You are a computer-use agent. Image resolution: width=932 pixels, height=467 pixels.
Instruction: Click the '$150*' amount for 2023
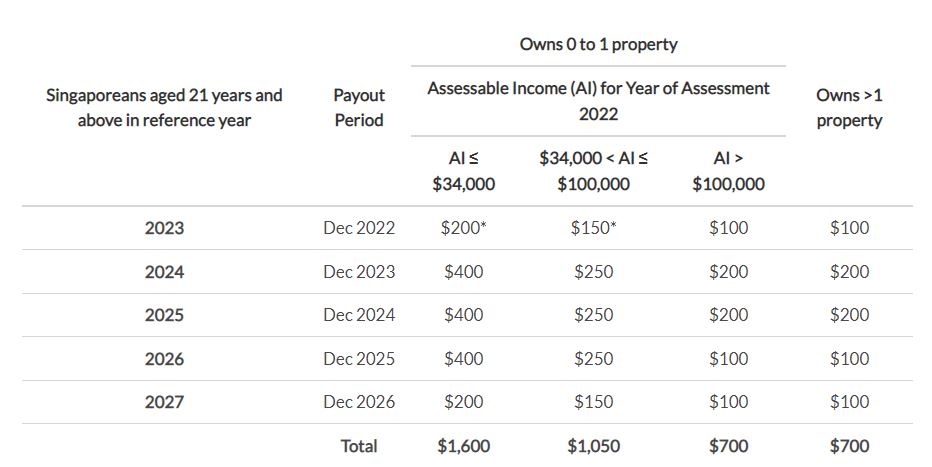coord(593,228)
